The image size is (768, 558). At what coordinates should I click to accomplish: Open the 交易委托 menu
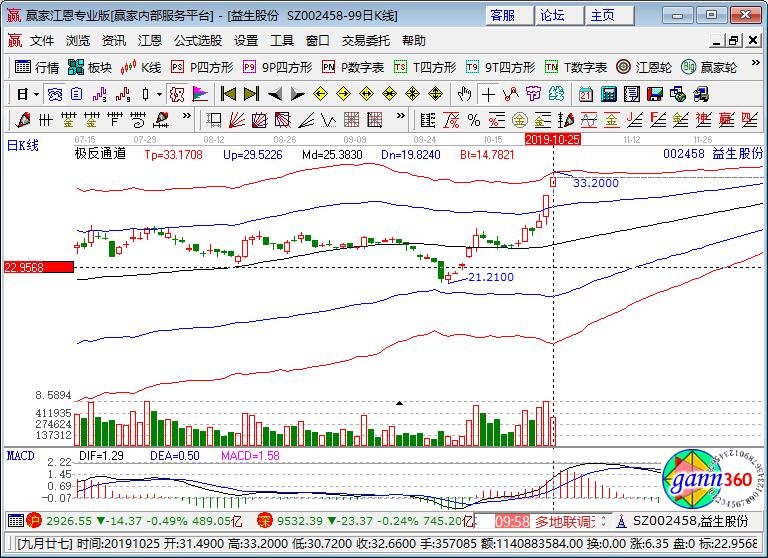(365, 41)
